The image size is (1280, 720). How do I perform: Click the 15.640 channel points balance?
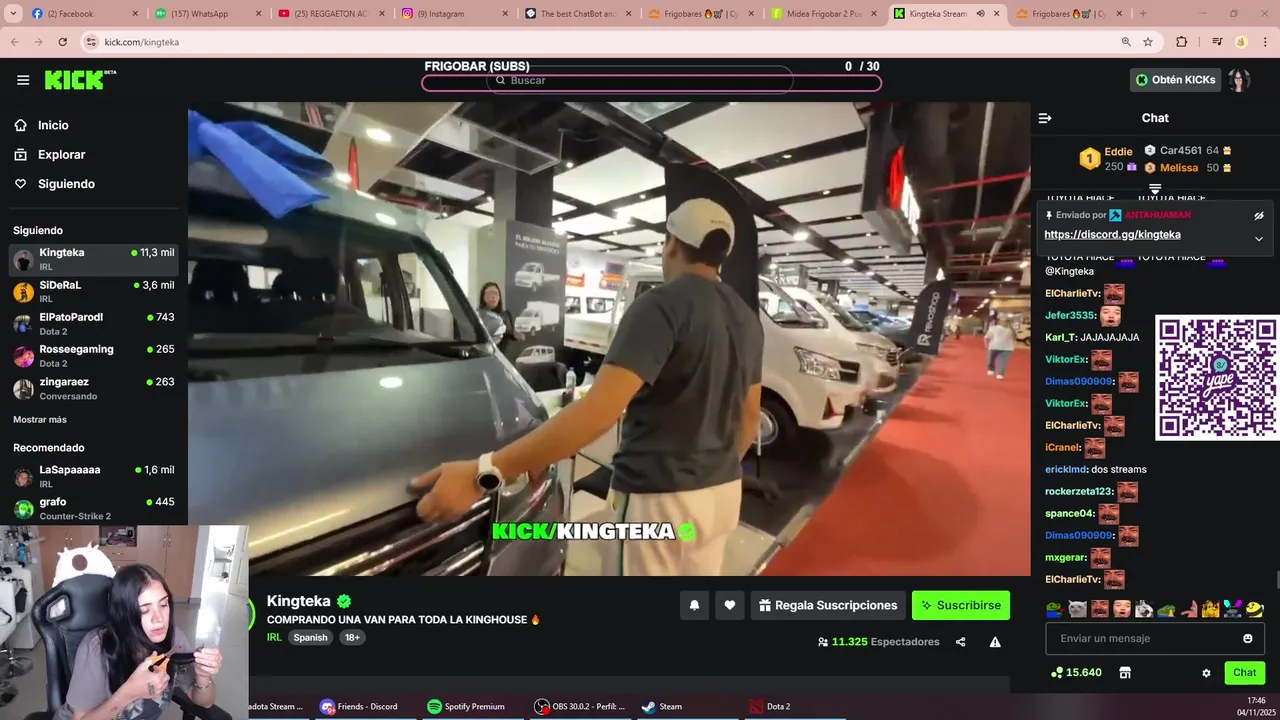point(1076,673)
